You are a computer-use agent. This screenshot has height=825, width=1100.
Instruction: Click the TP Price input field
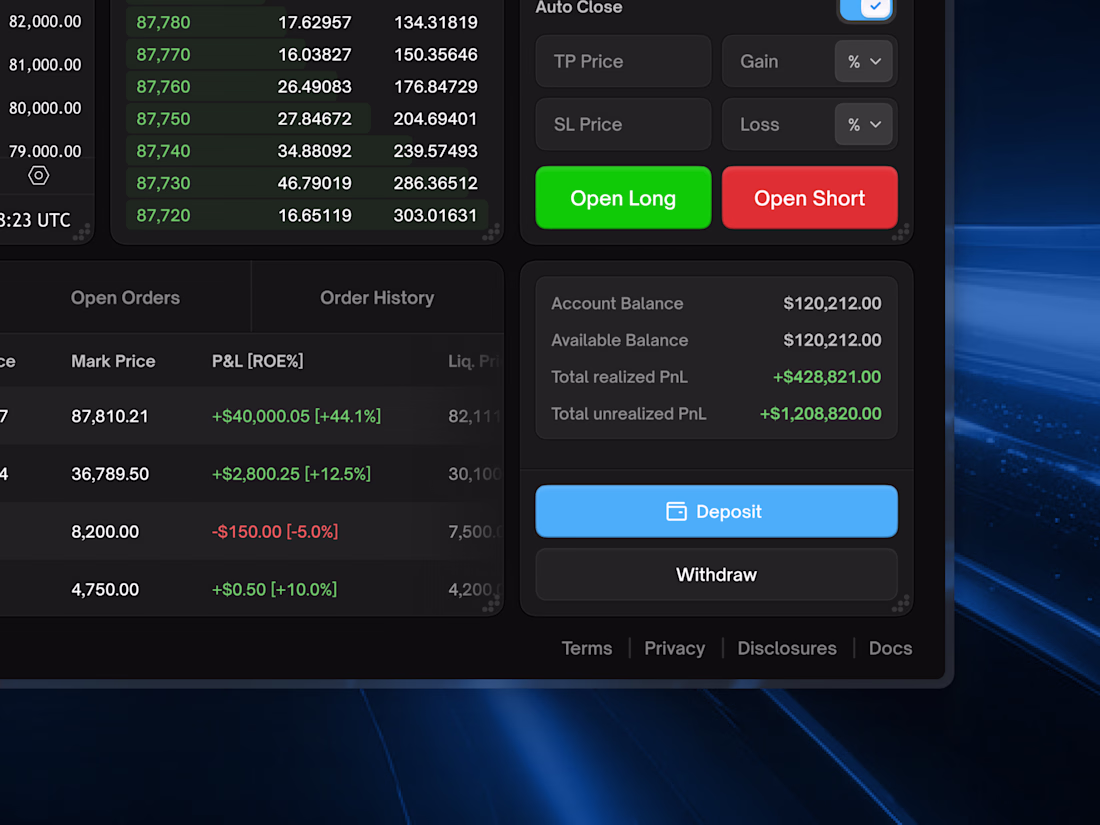pos(623,62)
